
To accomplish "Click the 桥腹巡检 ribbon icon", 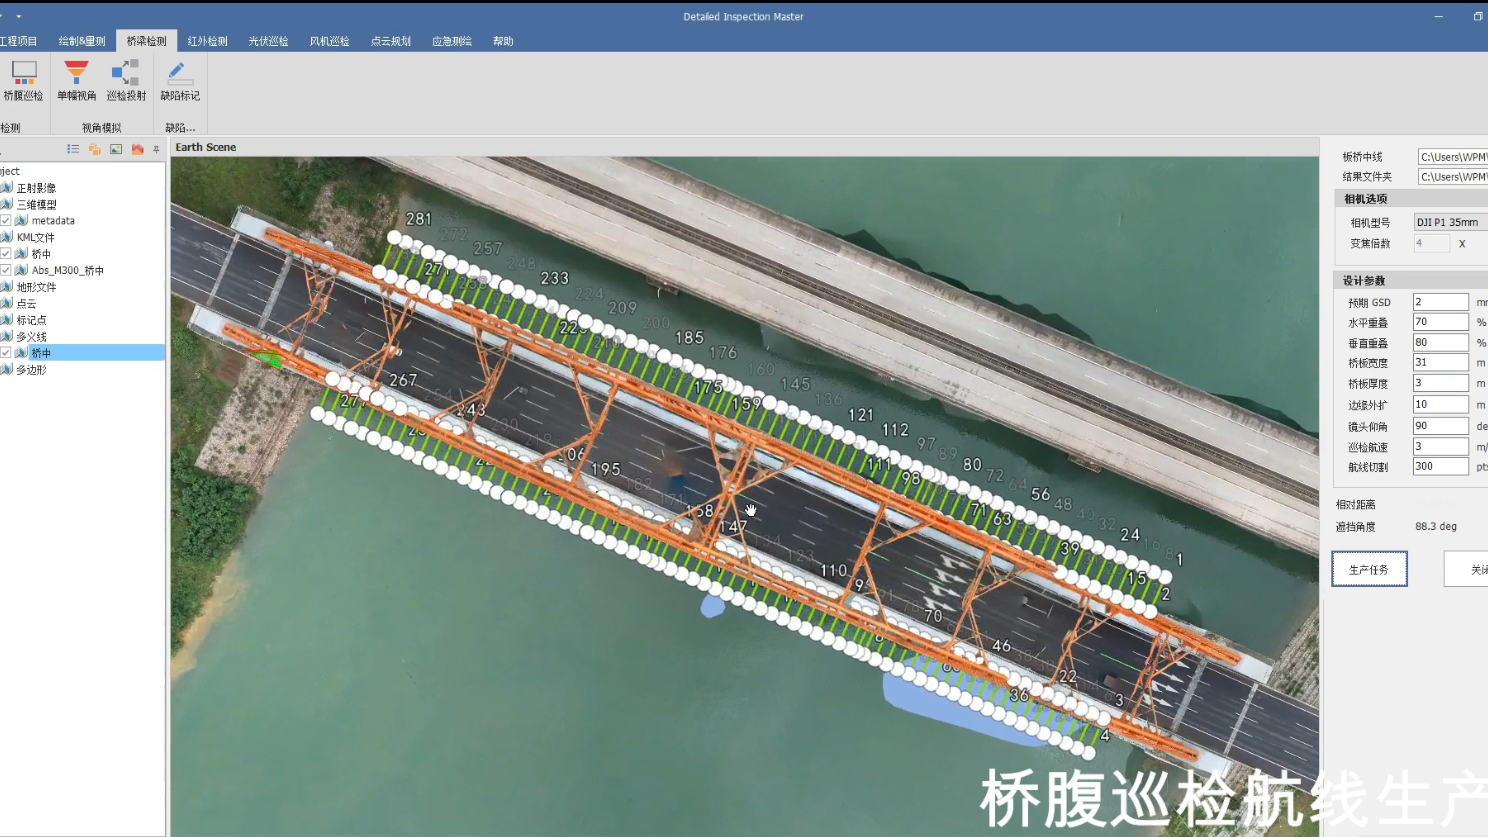I will [23, 80].
